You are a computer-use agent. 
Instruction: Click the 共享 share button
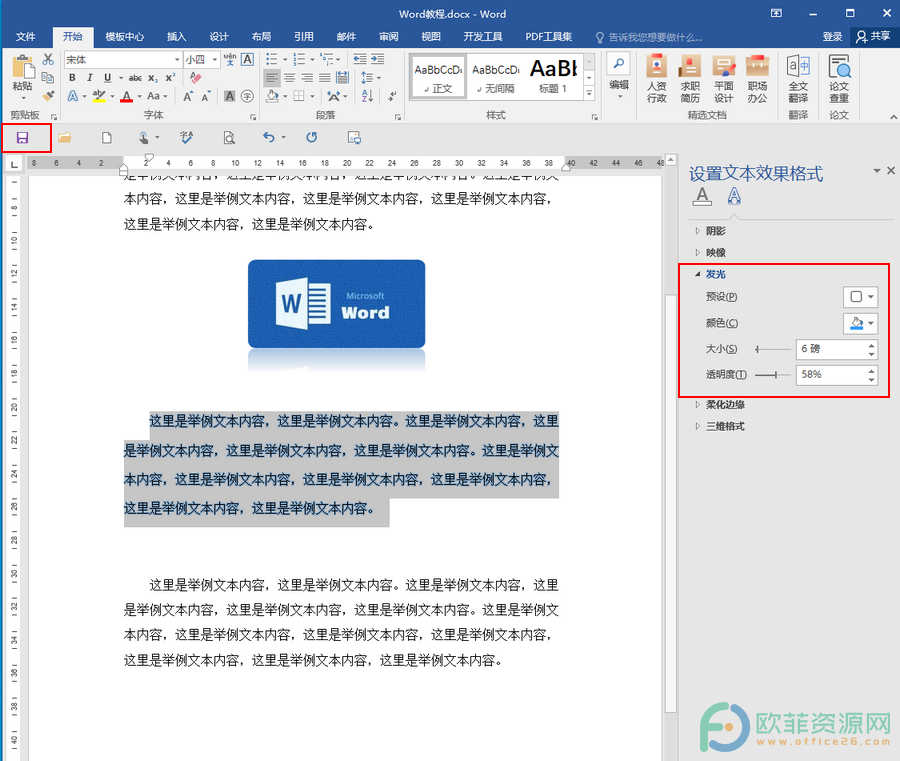874,37
